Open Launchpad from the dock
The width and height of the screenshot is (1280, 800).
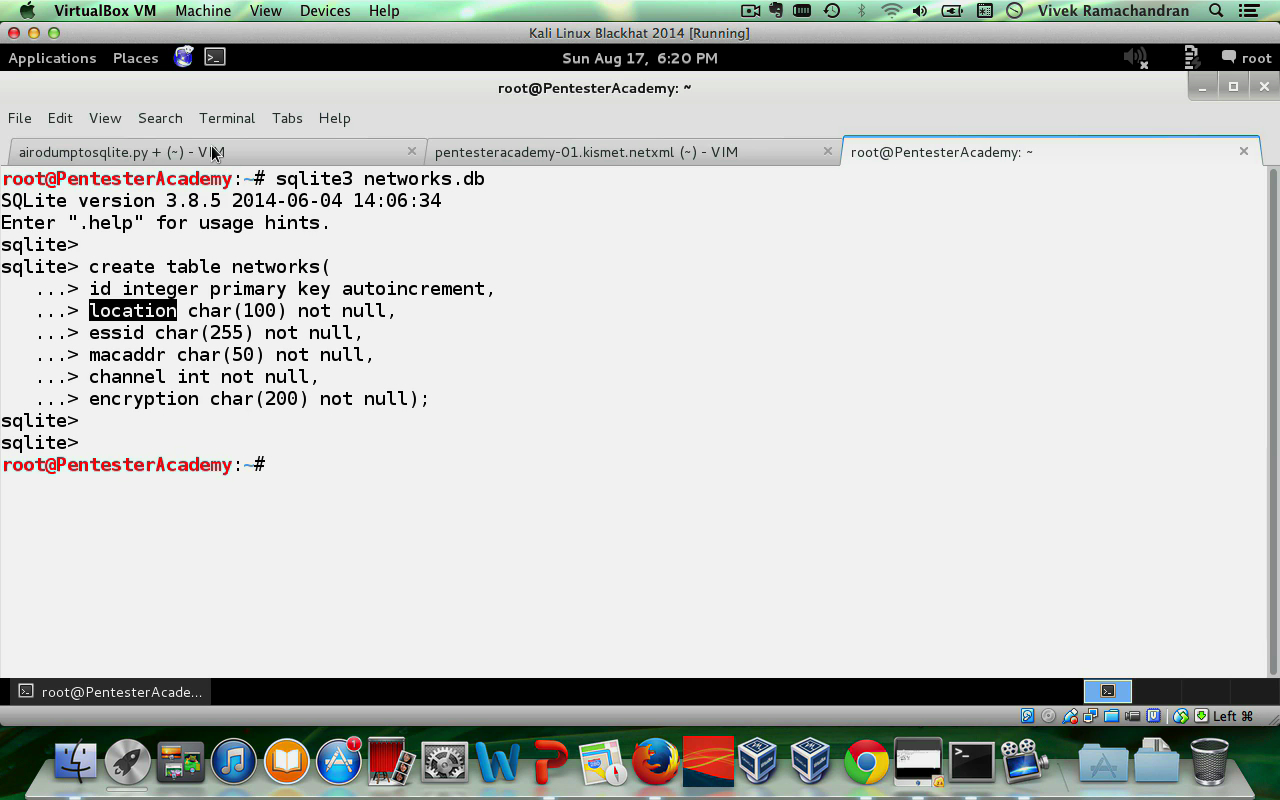tap(128, 762)
